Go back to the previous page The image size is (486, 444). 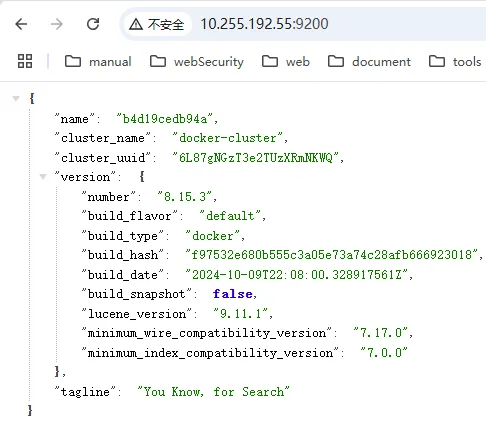tap(21, 24)
